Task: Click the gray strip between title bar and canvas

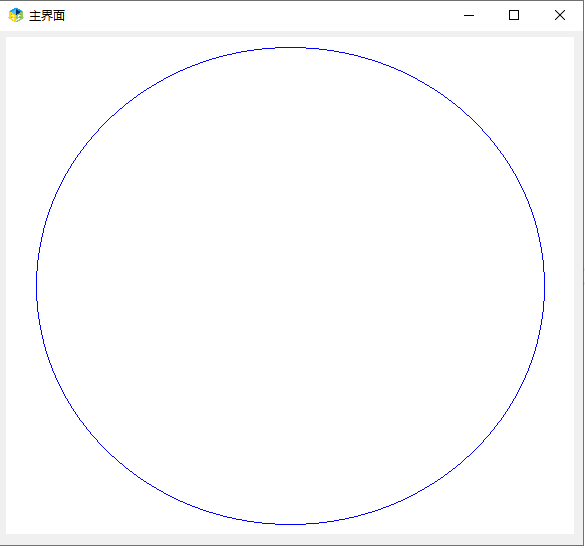Action: 290,34
